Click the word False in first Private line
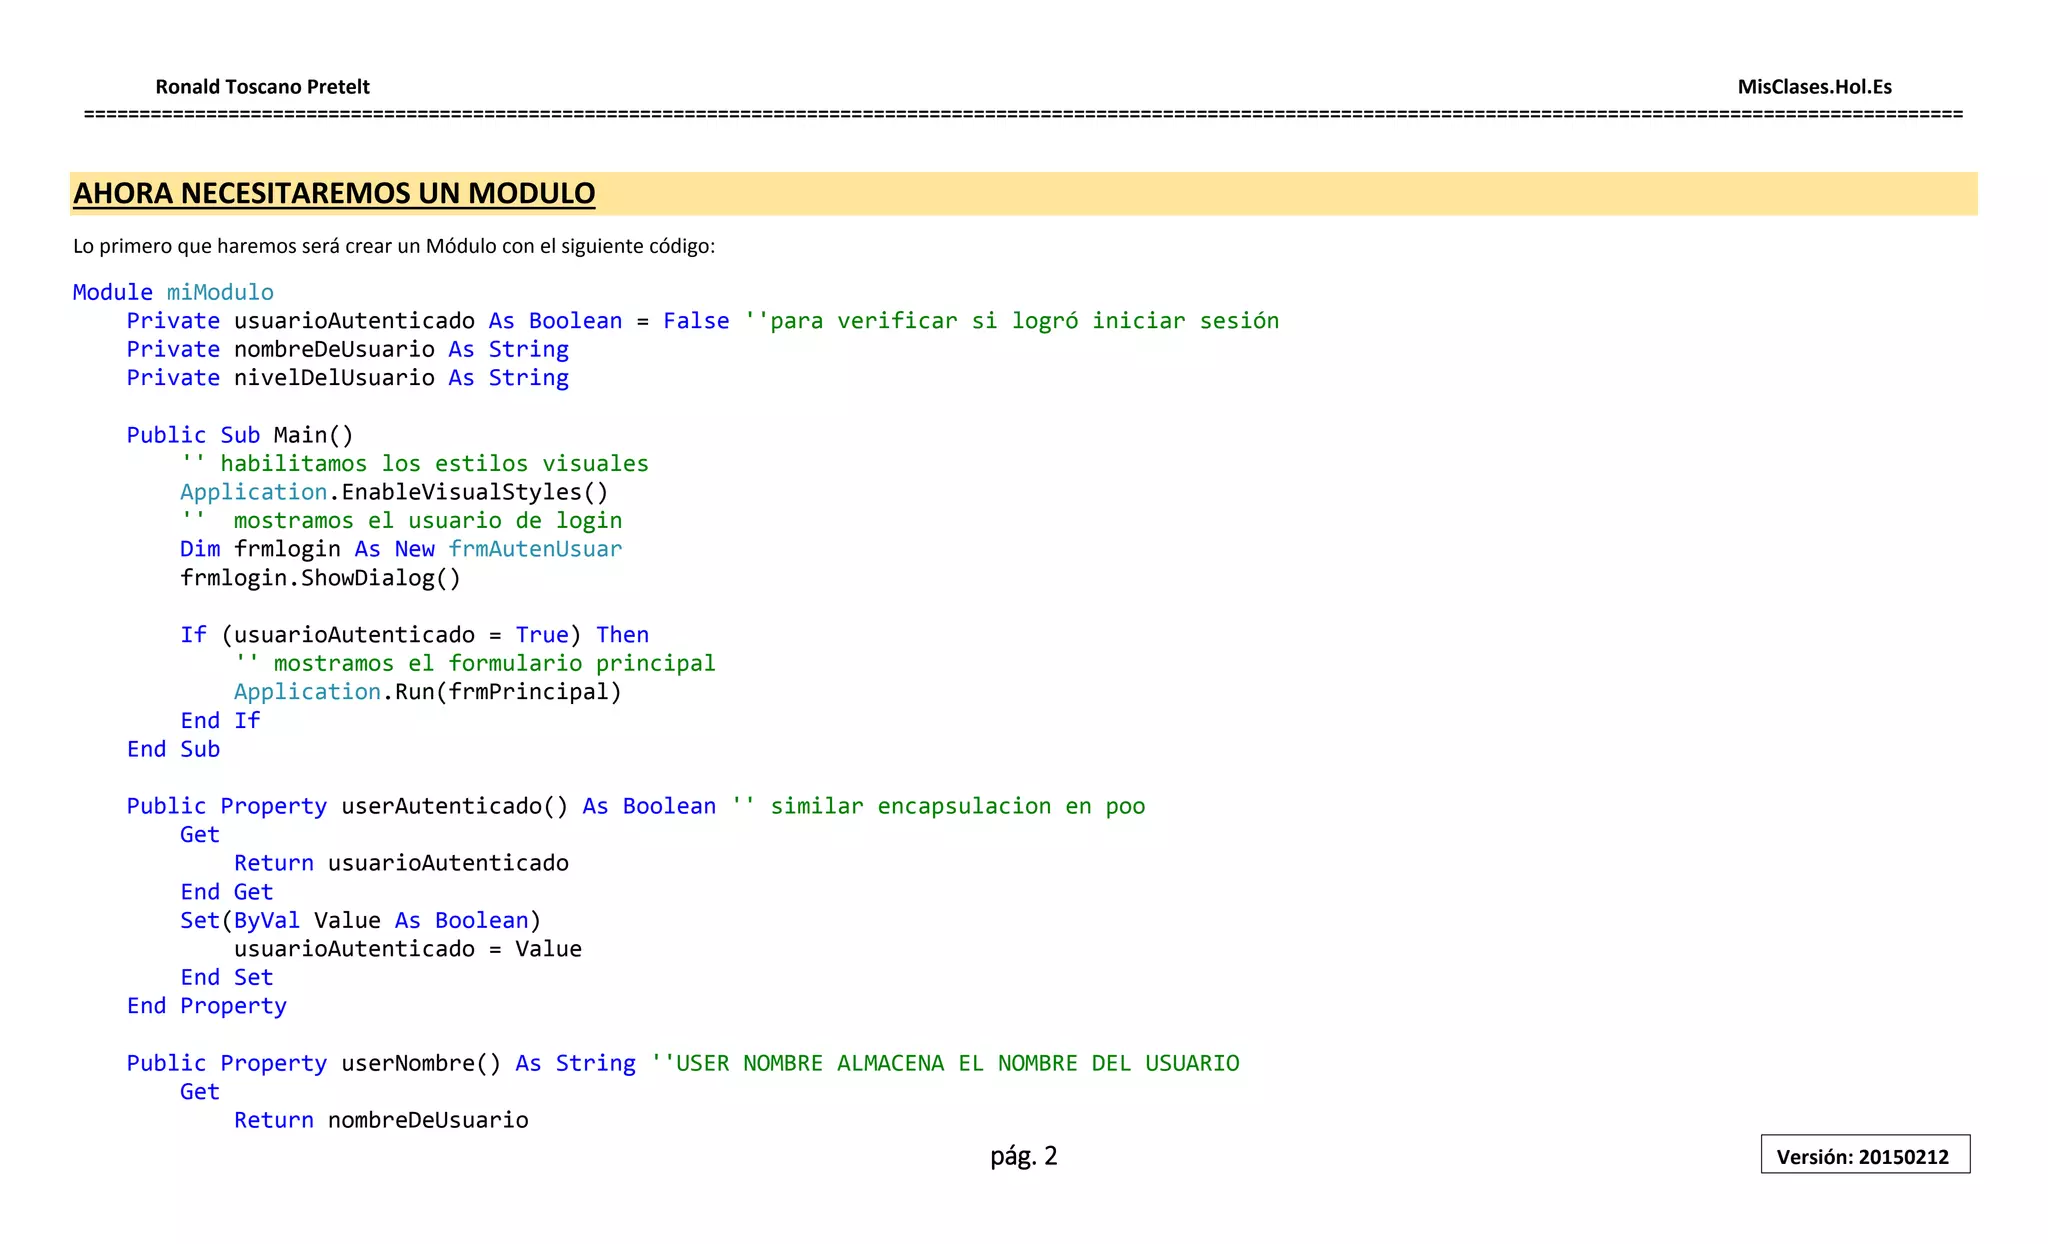Viewport: 2048px width, 1244px height. [696, 321]
